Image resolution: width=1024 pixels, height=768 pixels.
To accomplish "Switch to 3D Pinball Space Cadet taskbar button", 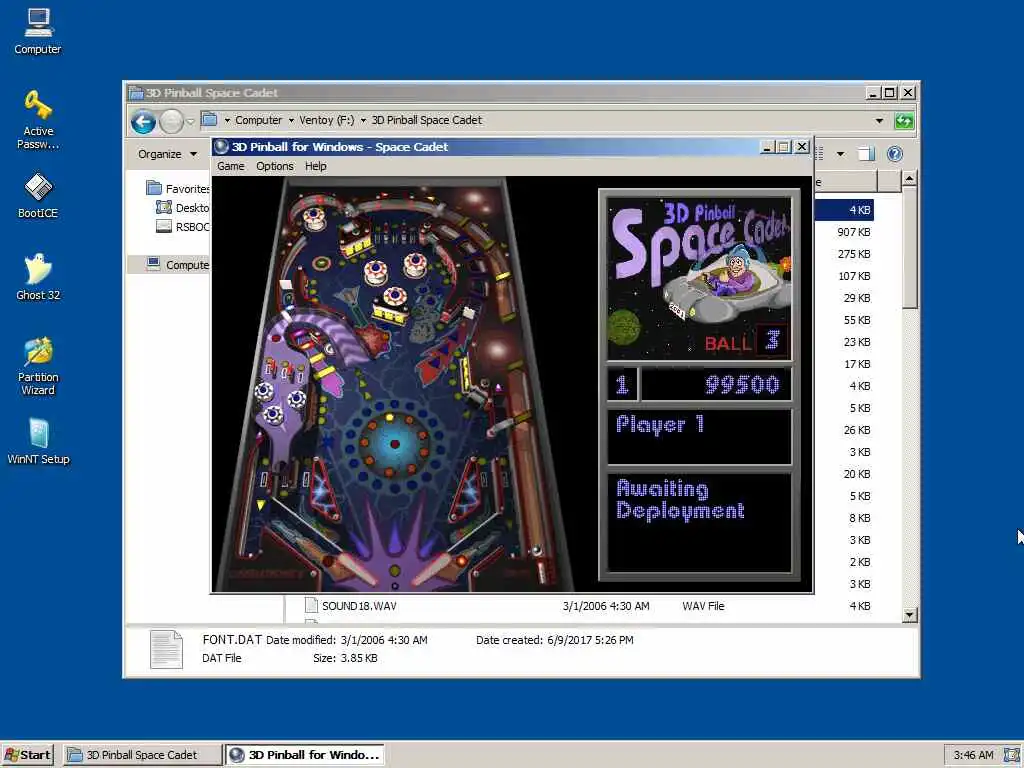I will 142,755.
